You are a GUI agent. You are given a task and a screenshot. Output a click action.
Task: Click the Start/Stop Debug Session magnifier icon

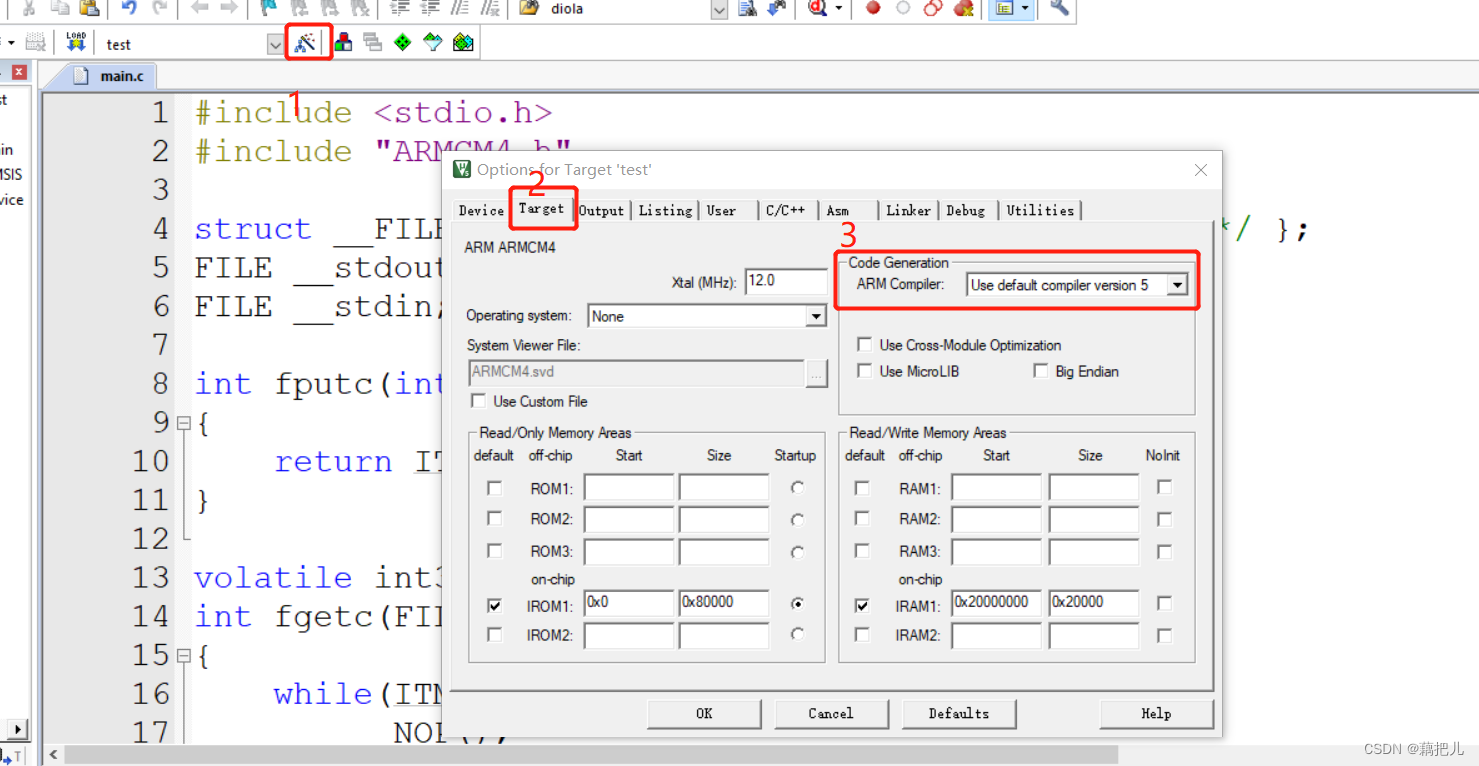click(x=817, y=8)
